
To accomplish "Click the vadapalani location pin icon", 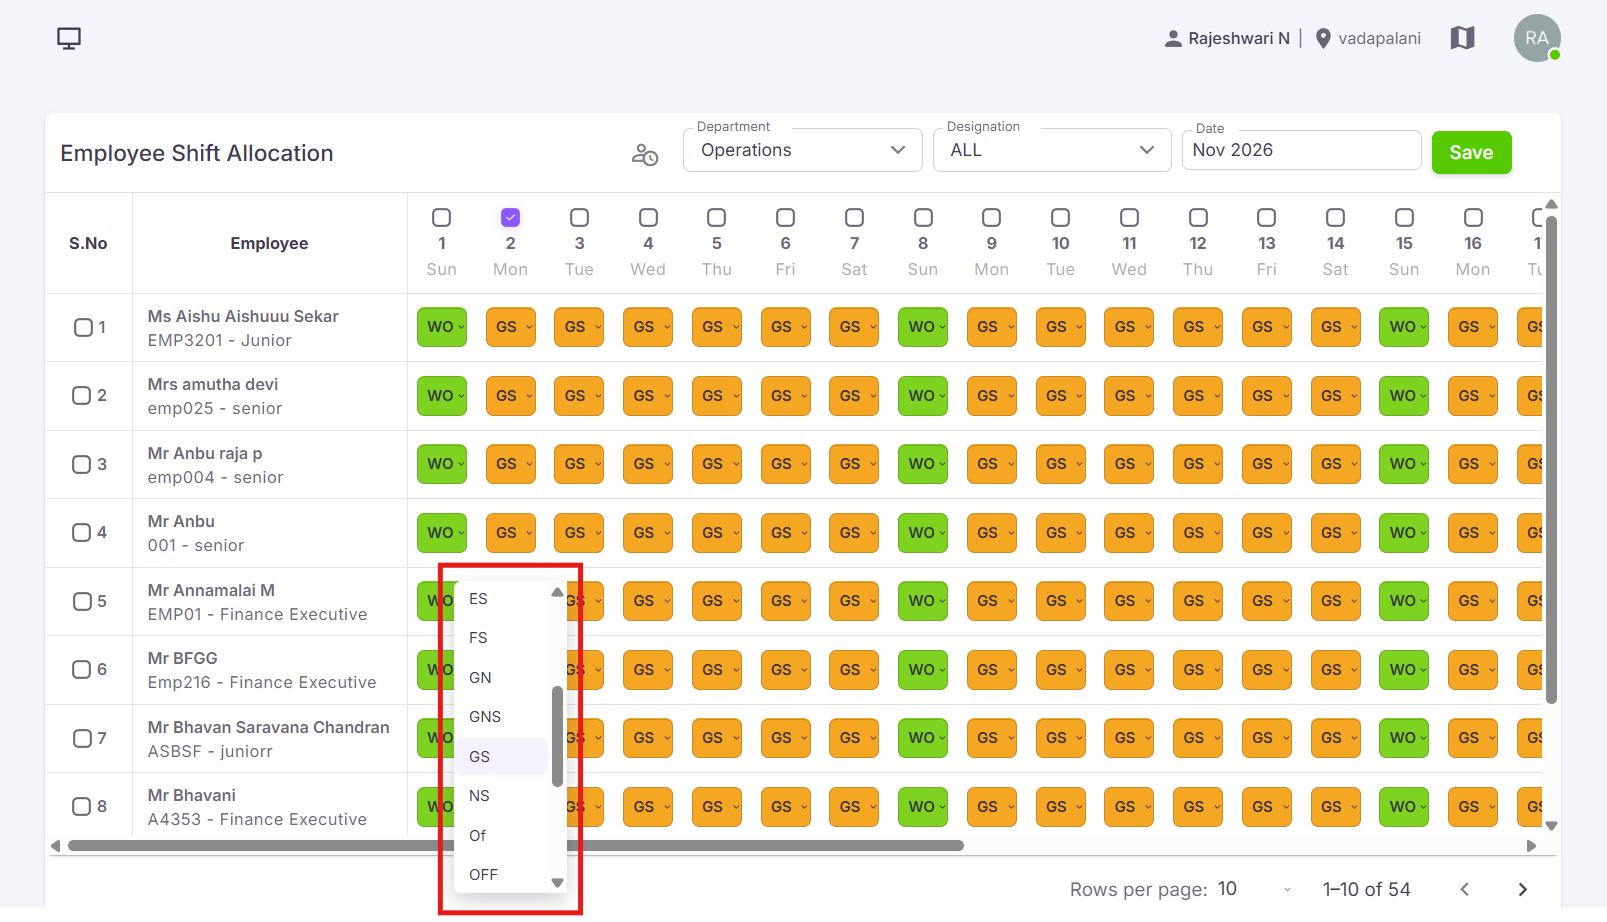I will [1323, 39].
